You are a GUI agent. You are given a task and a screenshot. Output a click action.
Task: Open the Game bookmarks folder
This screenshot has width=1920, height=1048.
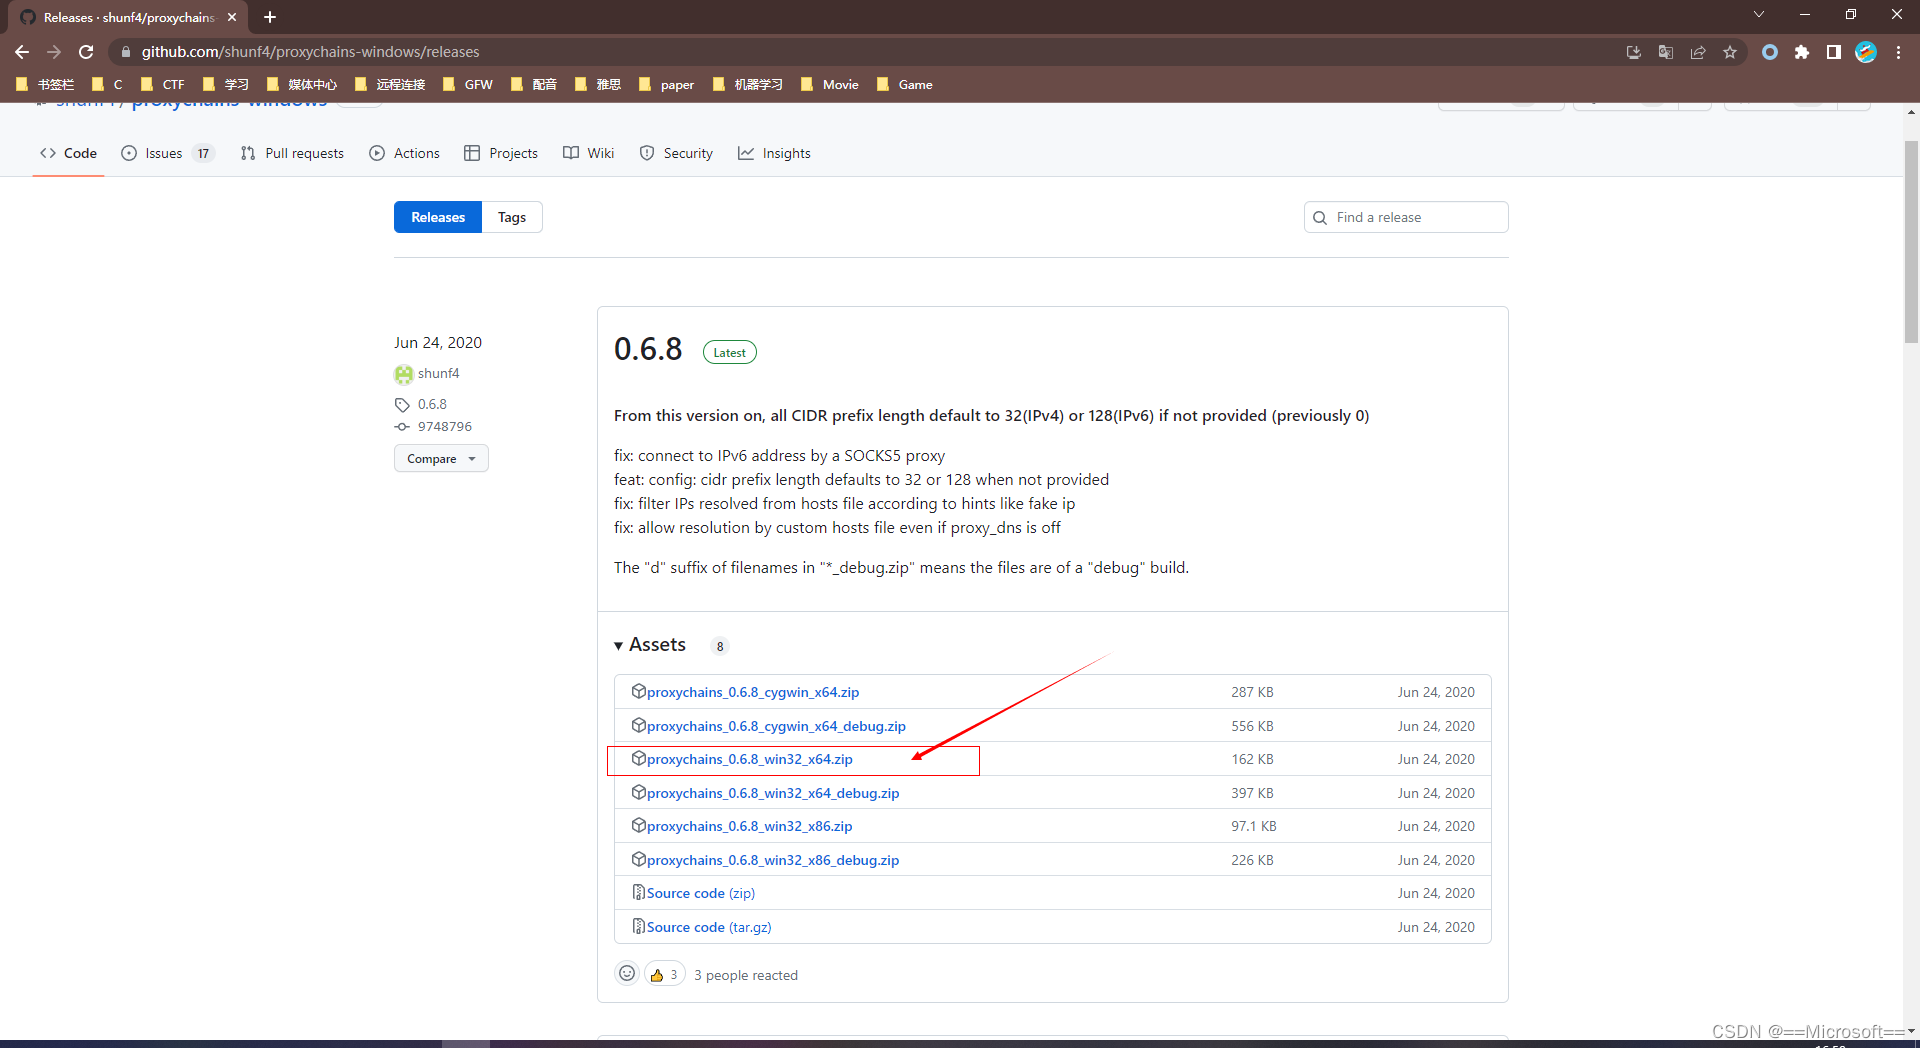pyautogui.click(x=905, y=84)
